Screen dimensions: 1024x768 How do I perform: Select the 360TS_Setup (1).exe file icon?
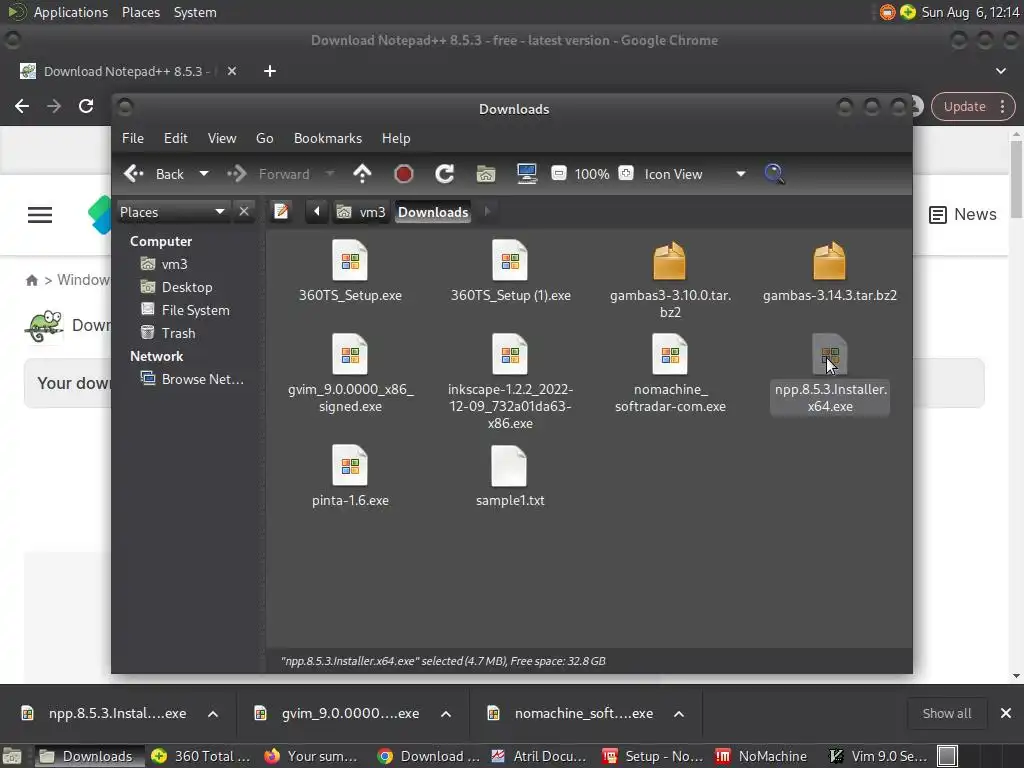pyautogui.click(x=510, y=261)
